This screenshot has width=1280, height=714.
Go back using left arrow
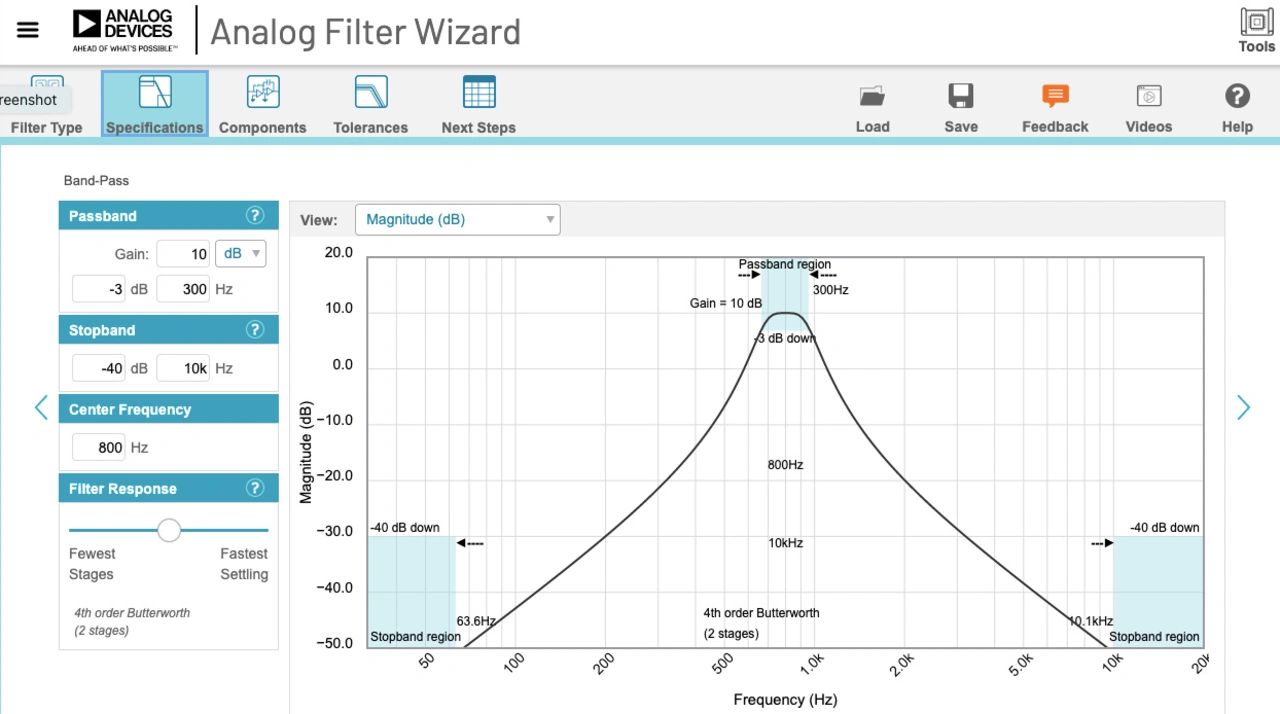pyautogui.click(x=41, y=408)
